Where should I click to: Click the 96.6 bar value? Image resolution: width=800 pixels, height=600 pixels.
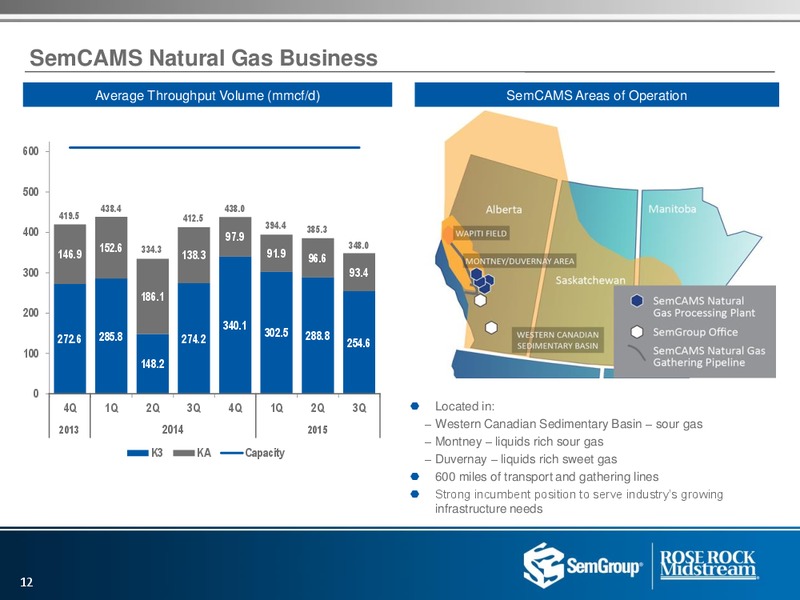(317, 258)
